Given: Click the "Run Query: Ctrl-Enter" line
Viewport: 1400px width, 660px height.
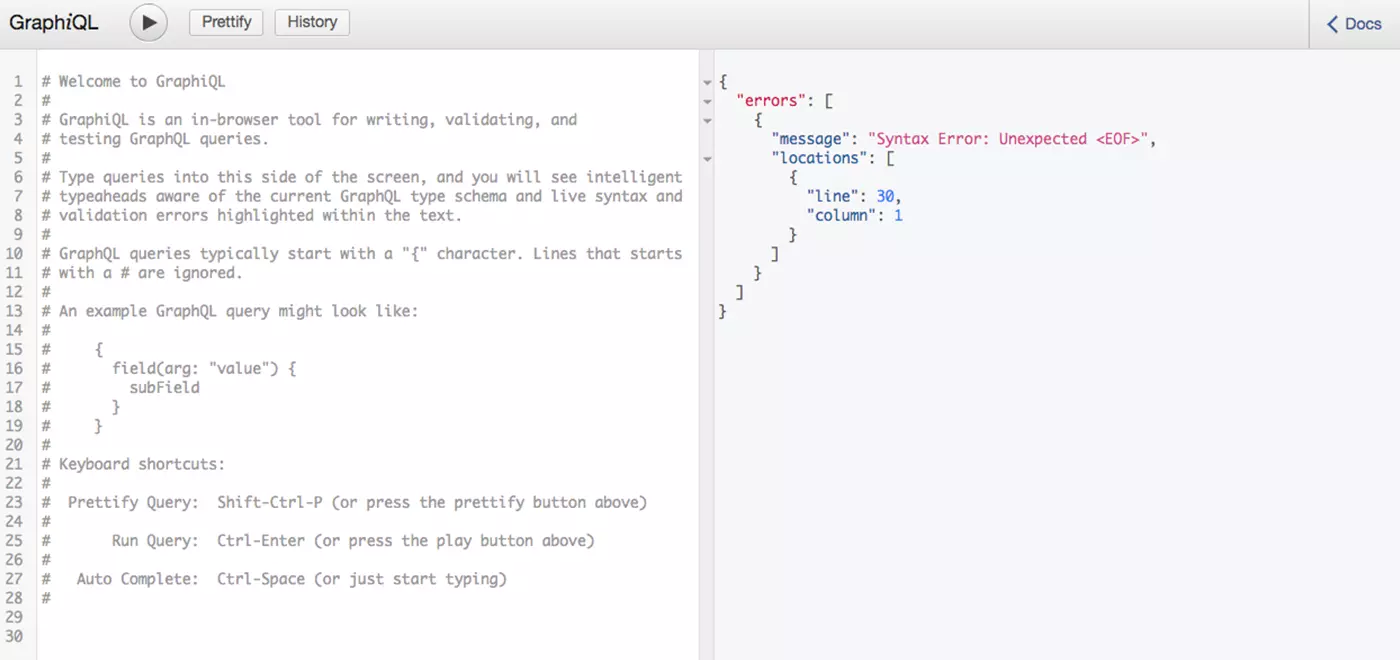Looking at the screenshot, I should tap(318, 541).
